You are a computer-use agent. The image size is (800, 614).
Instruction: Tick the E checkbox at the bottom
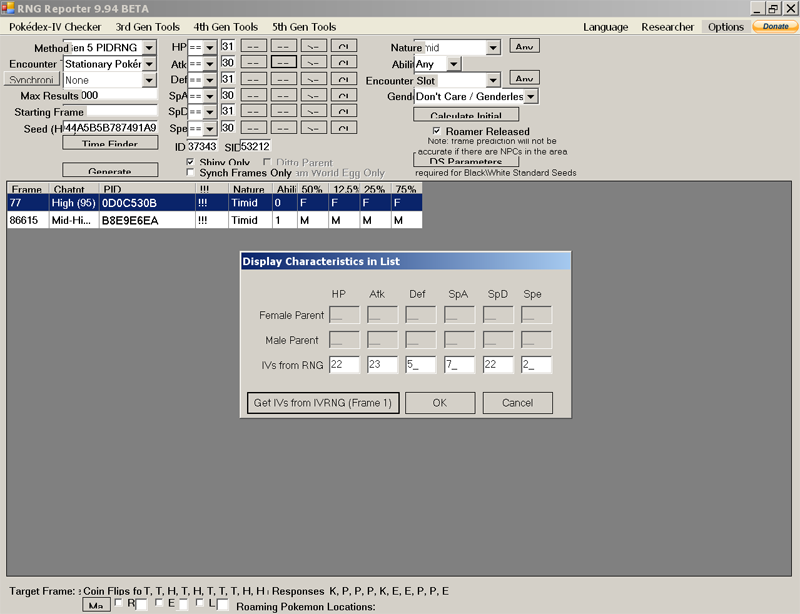click(159, 603)
